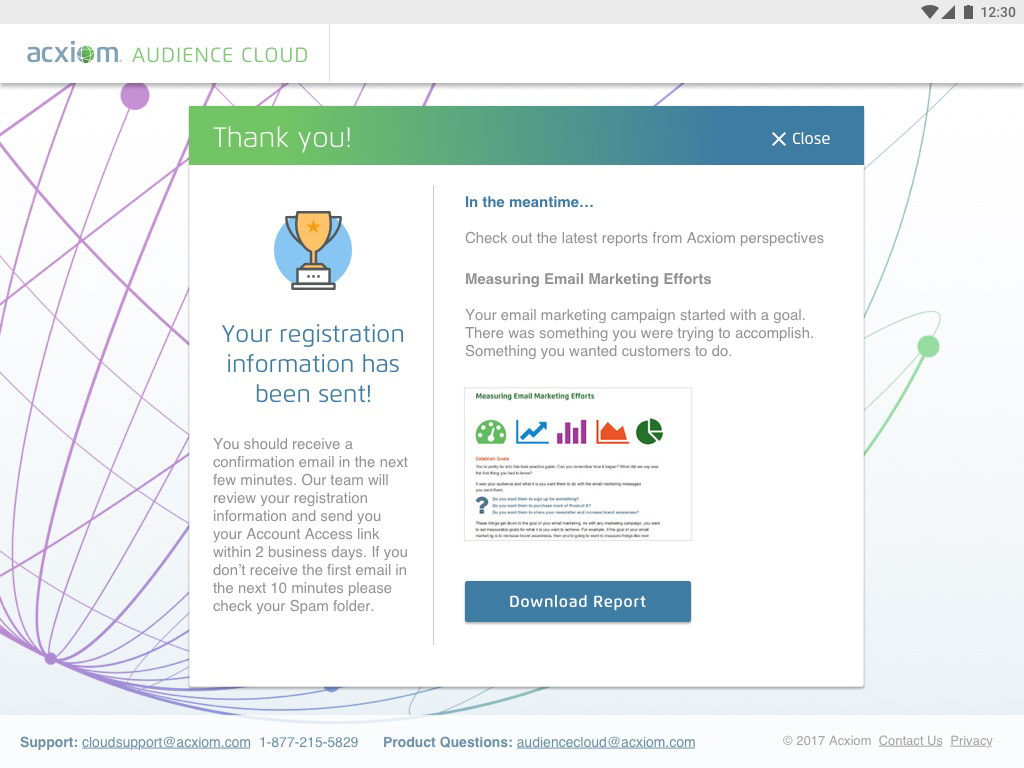This screenshot has height=768, width=1024.
Task: Click the purple bar chart icon
Action: 571,431
